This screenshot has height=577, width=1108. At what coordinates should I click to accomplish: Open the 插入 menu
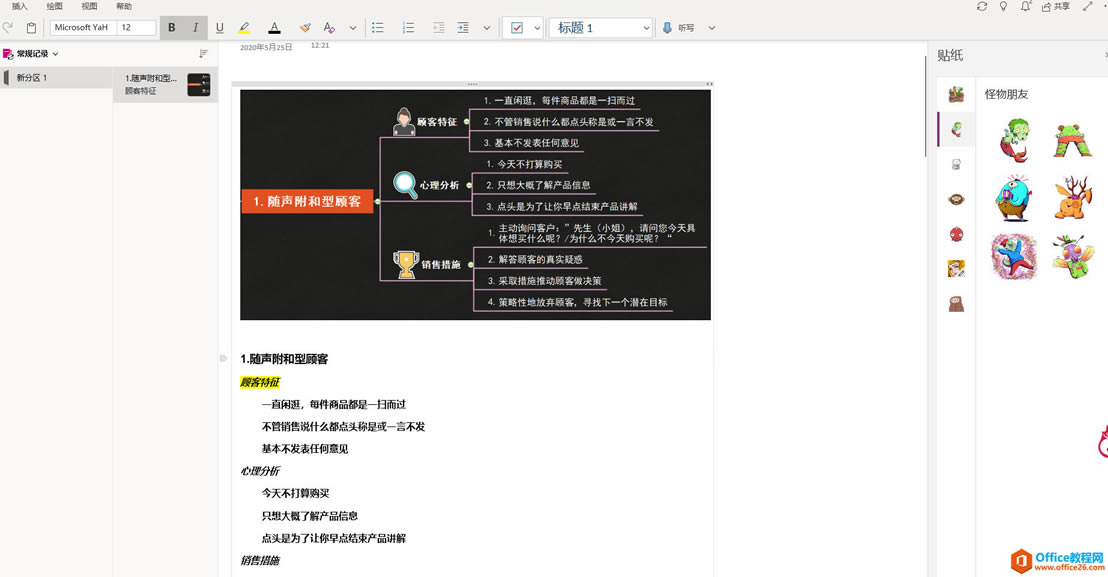19,6
